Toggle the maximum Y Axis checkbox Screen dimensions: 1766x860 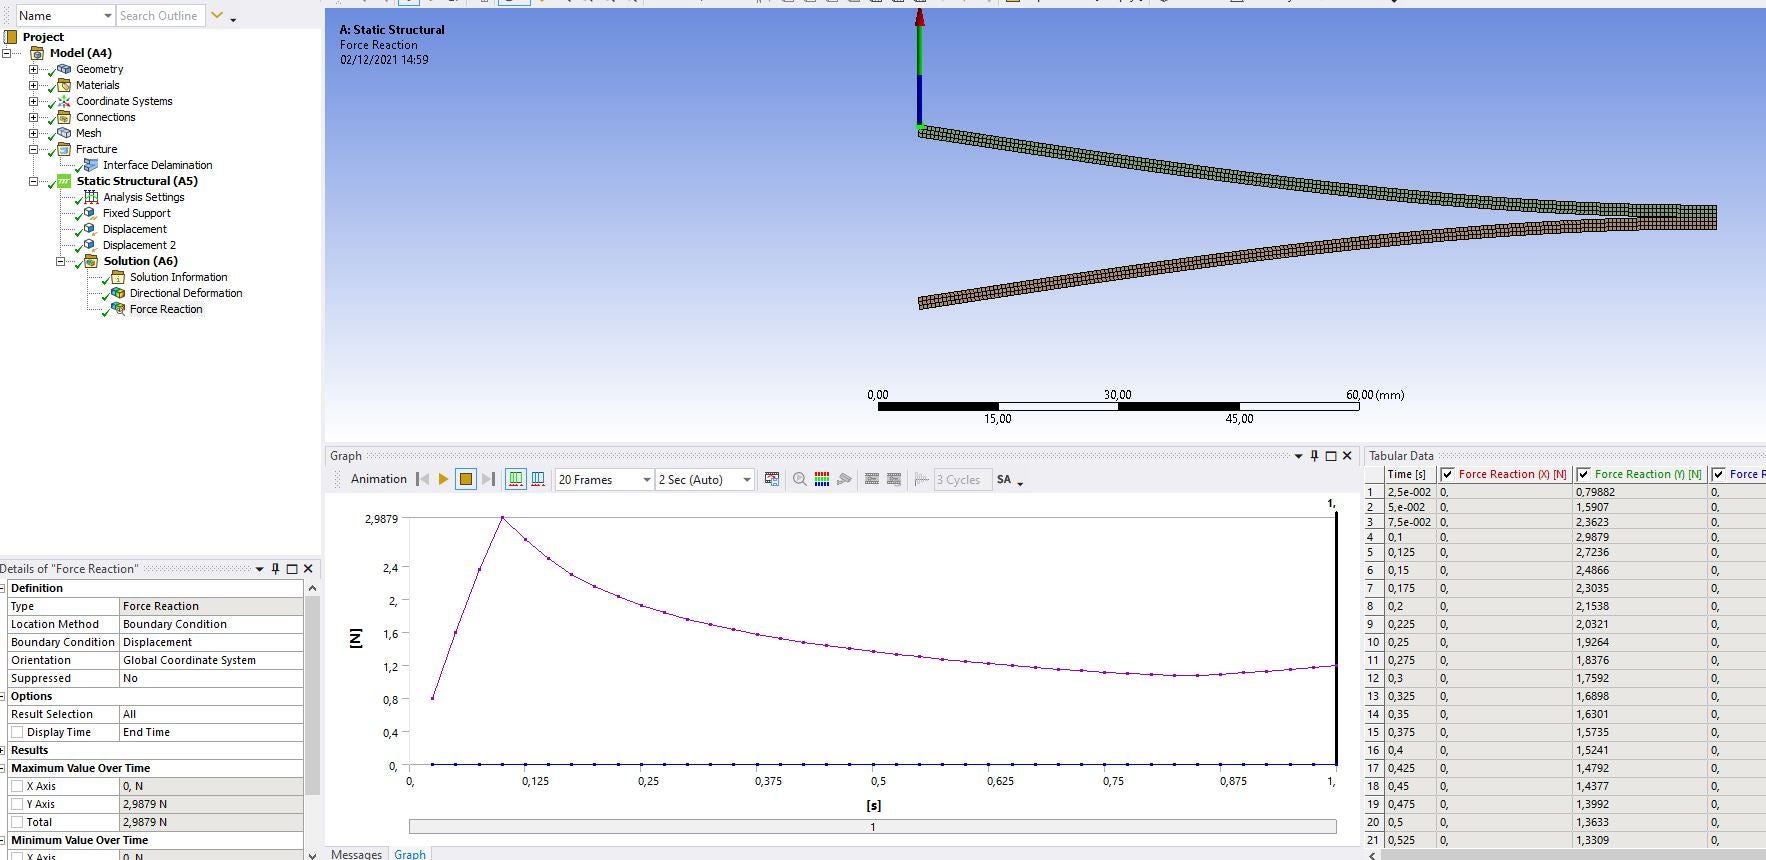click(17, 804)
